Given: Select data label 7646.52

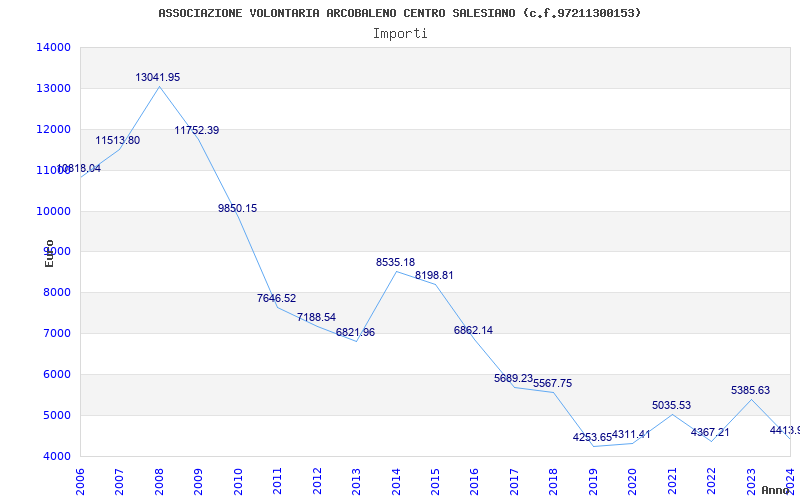Looking at the screenshot, I should pyautogui.click(x=277, y=298).
